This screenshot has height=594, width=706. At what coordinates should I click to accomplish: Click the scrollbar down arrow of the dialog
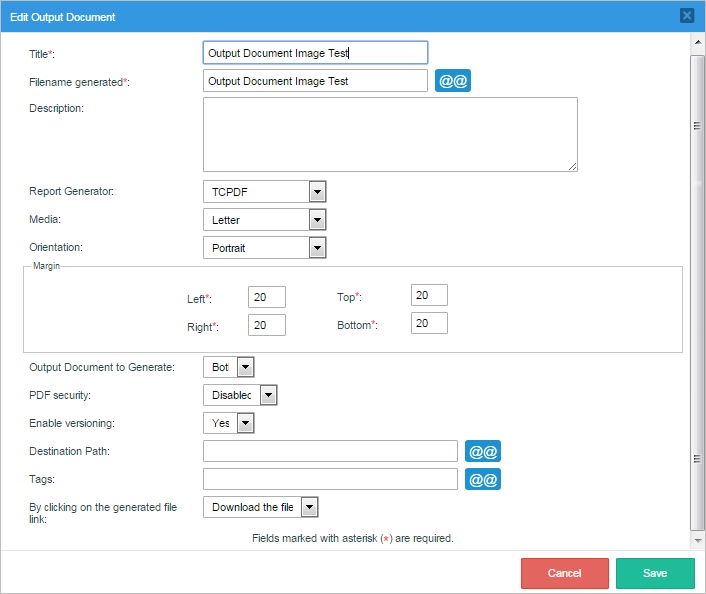tap(697, 540)
